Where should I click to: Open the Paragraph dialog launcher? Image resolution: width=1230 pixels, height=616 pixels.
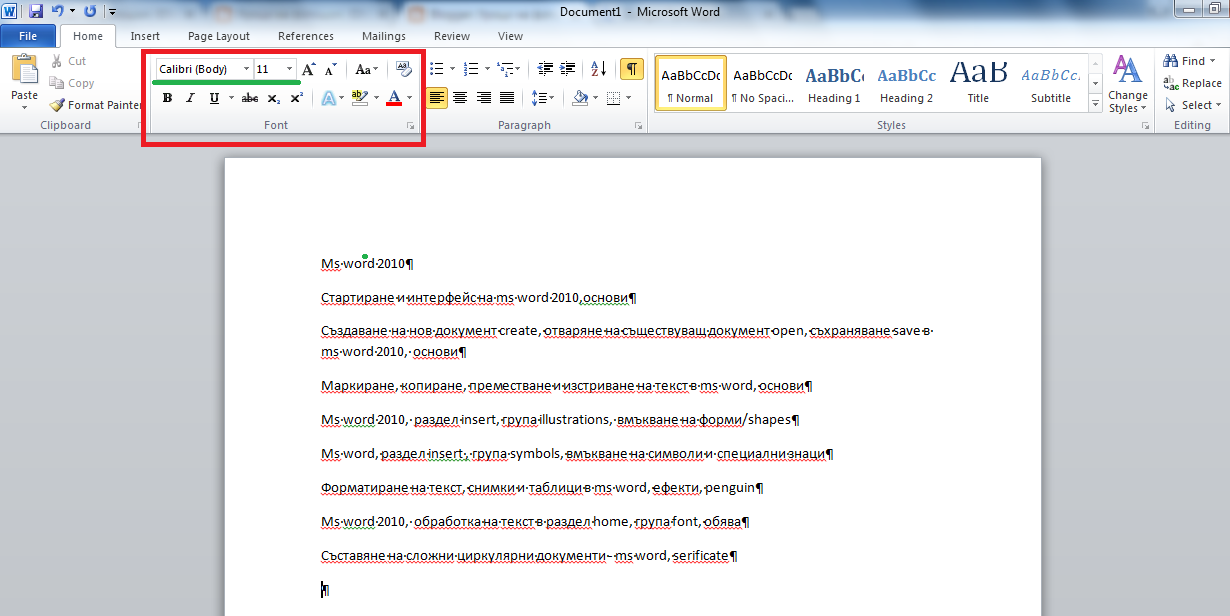click(x=639, y=126)
